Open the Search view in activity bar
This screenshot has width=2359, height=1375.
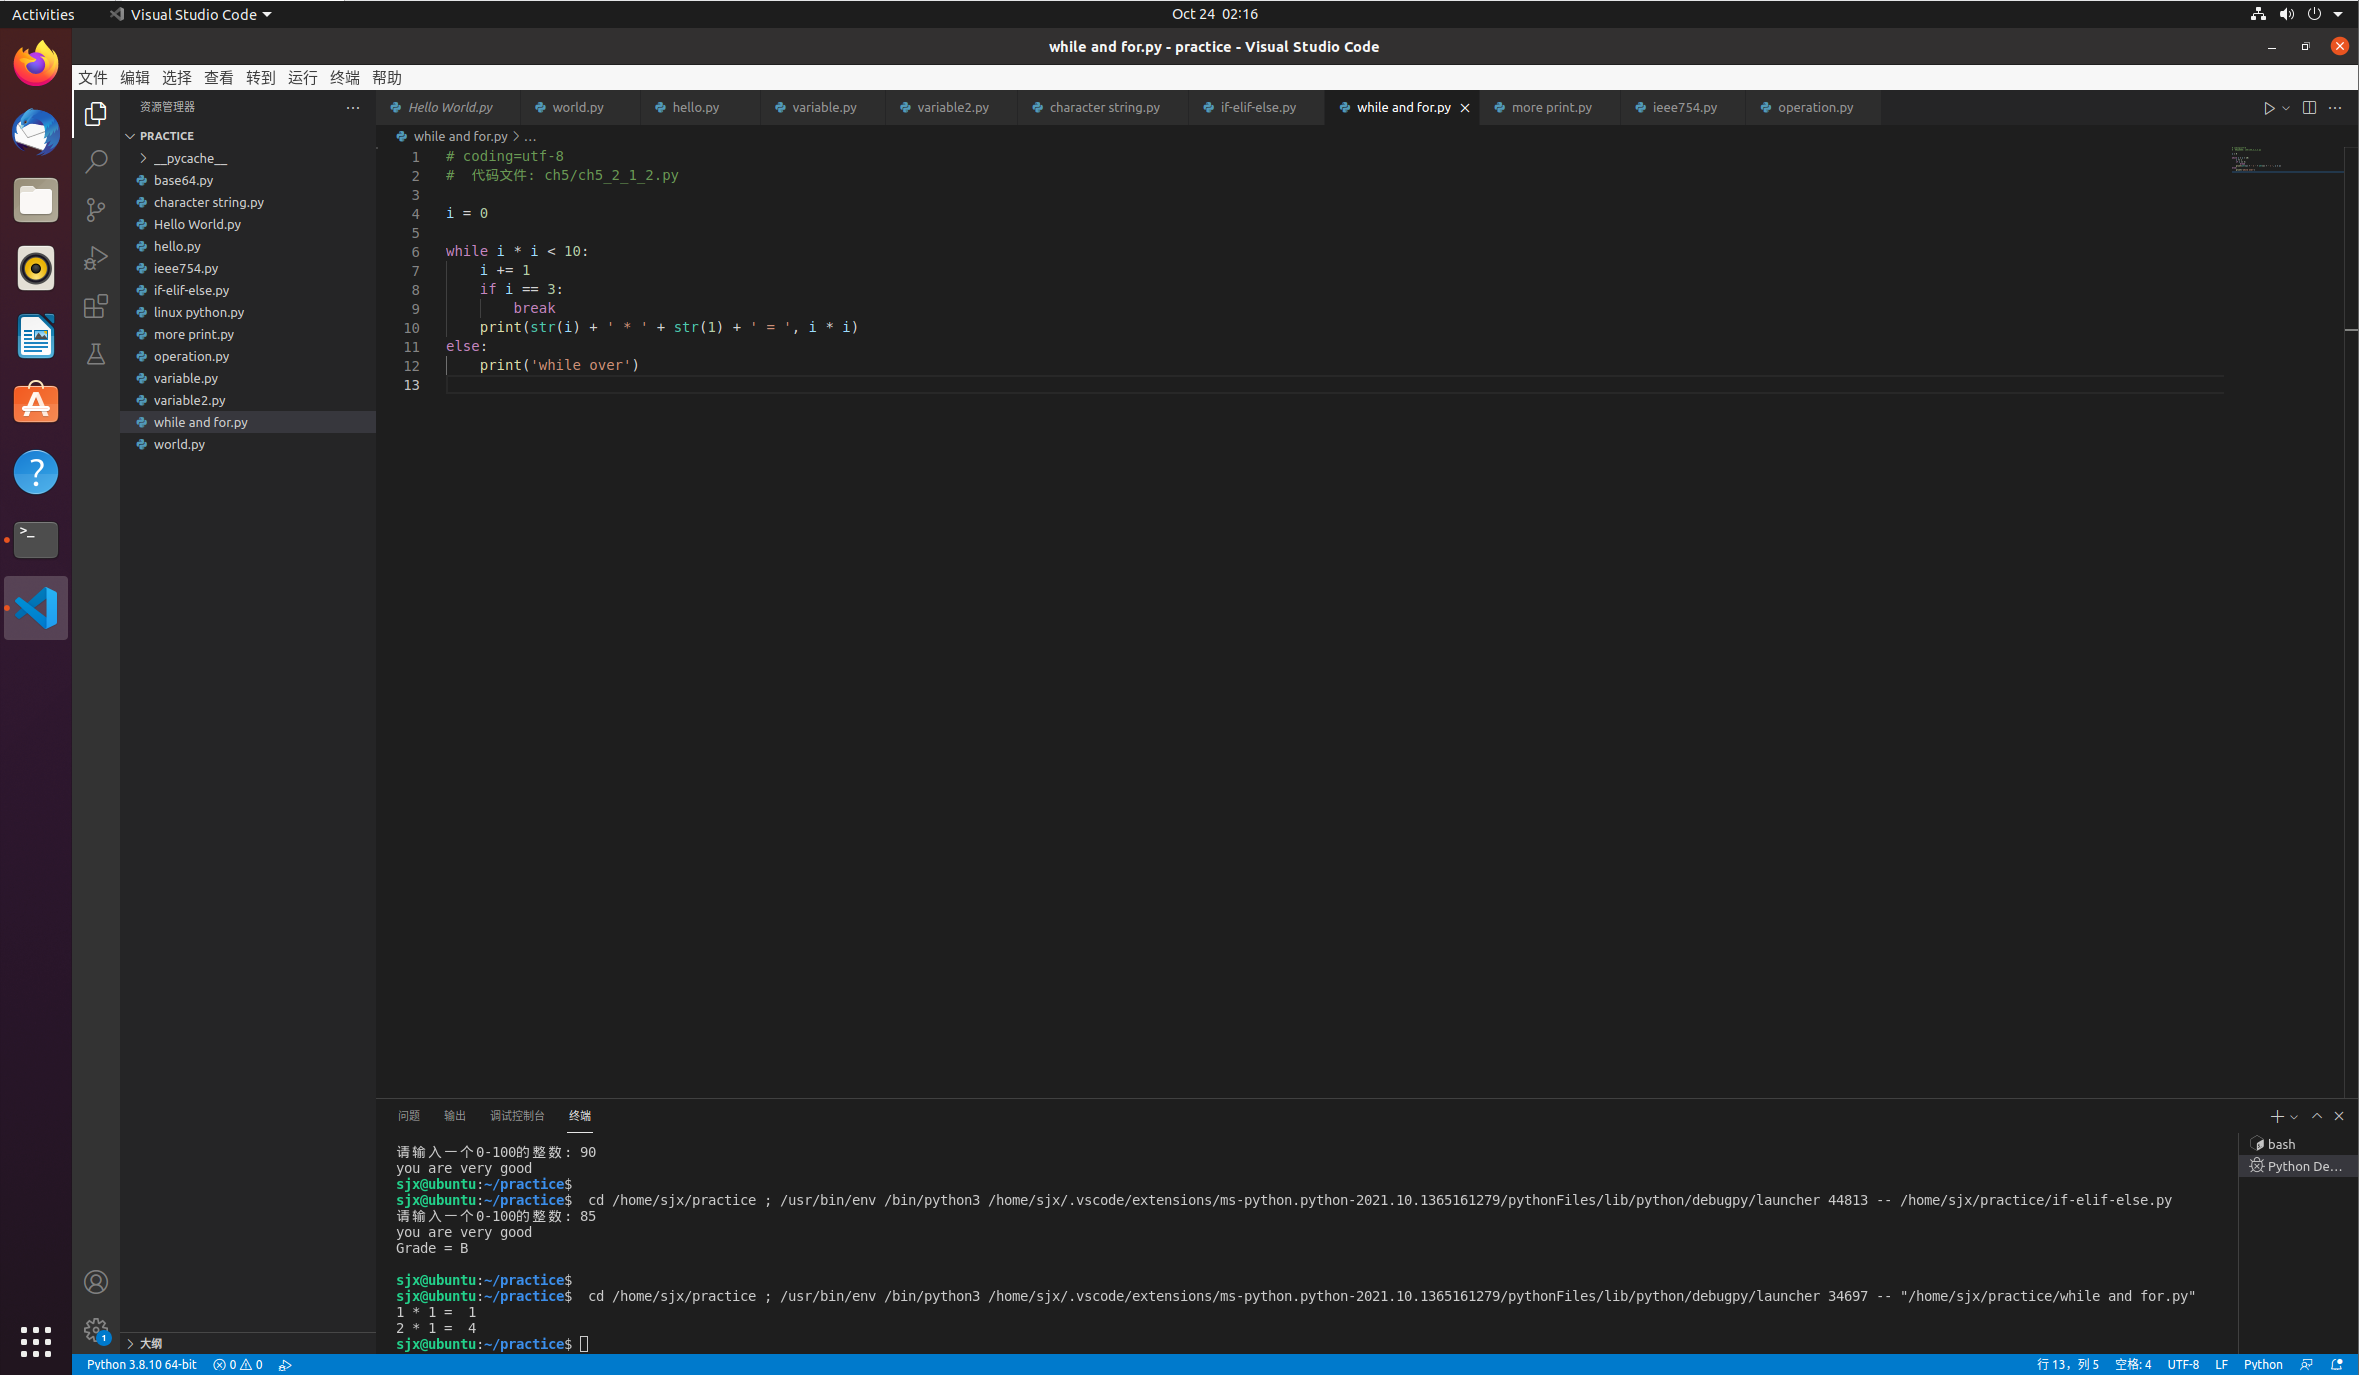pyautogui.click(x=96, y=162)
